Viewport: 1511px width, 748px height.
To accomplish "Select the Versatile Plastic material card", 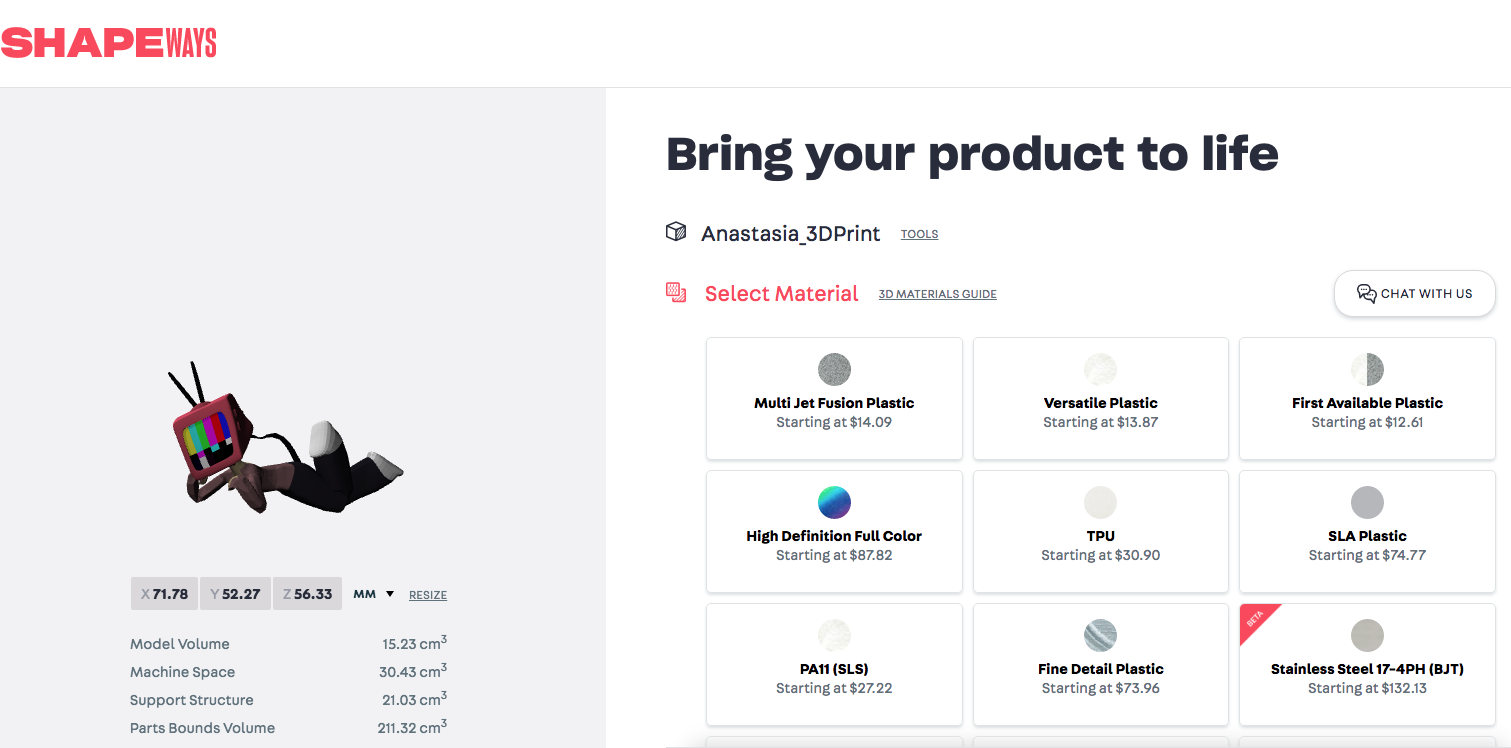I will tap(1100, 398).
